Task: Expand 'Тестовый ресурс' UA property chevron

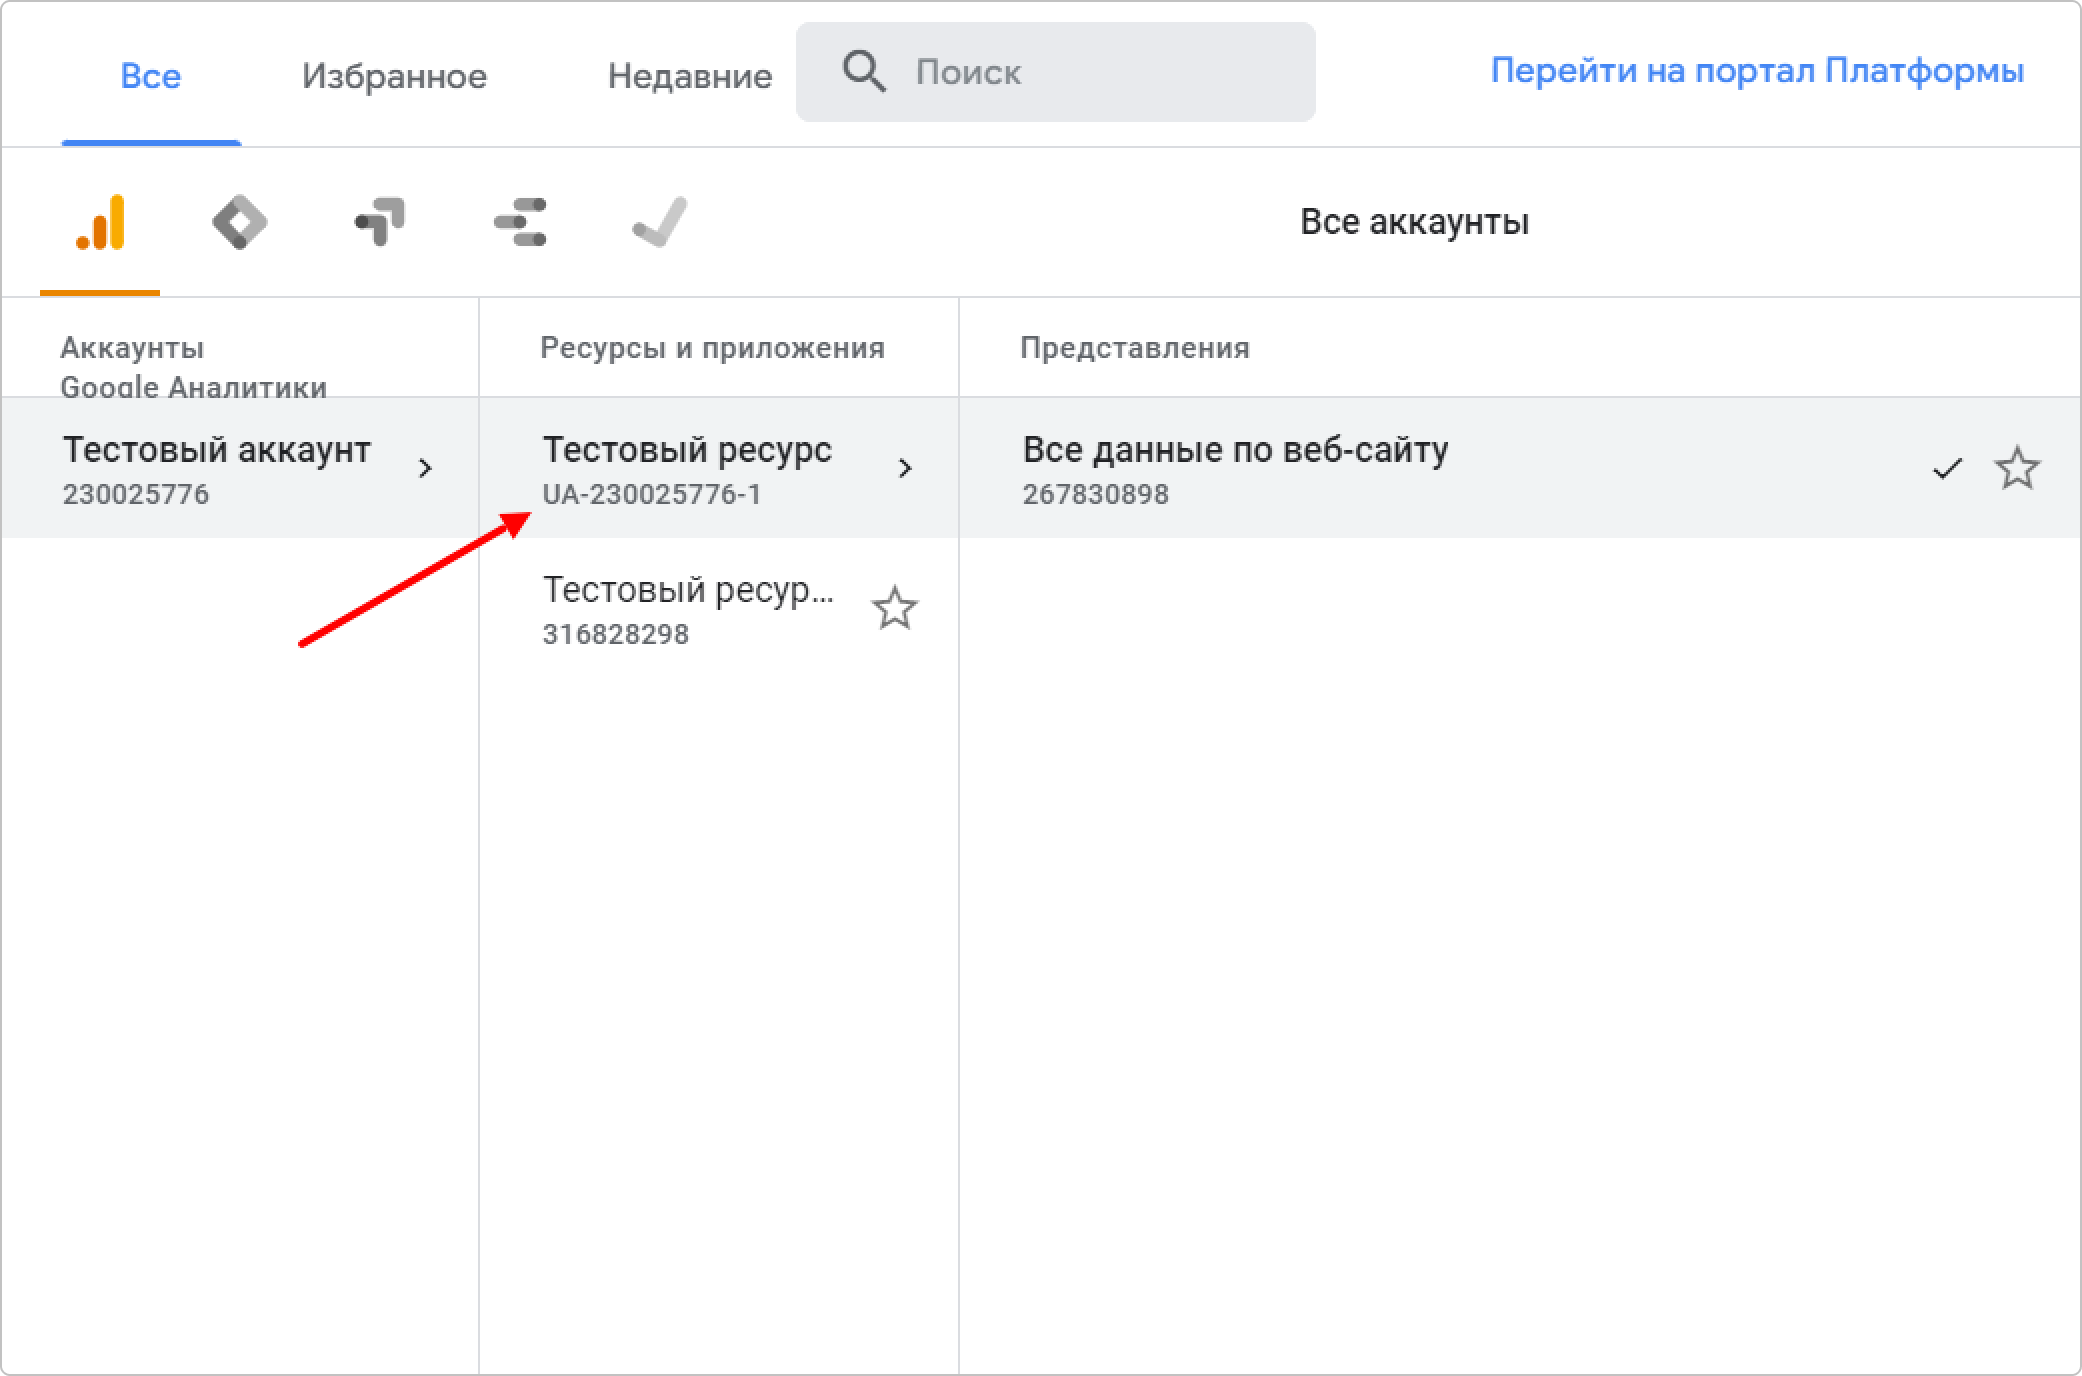Action: 905,468
